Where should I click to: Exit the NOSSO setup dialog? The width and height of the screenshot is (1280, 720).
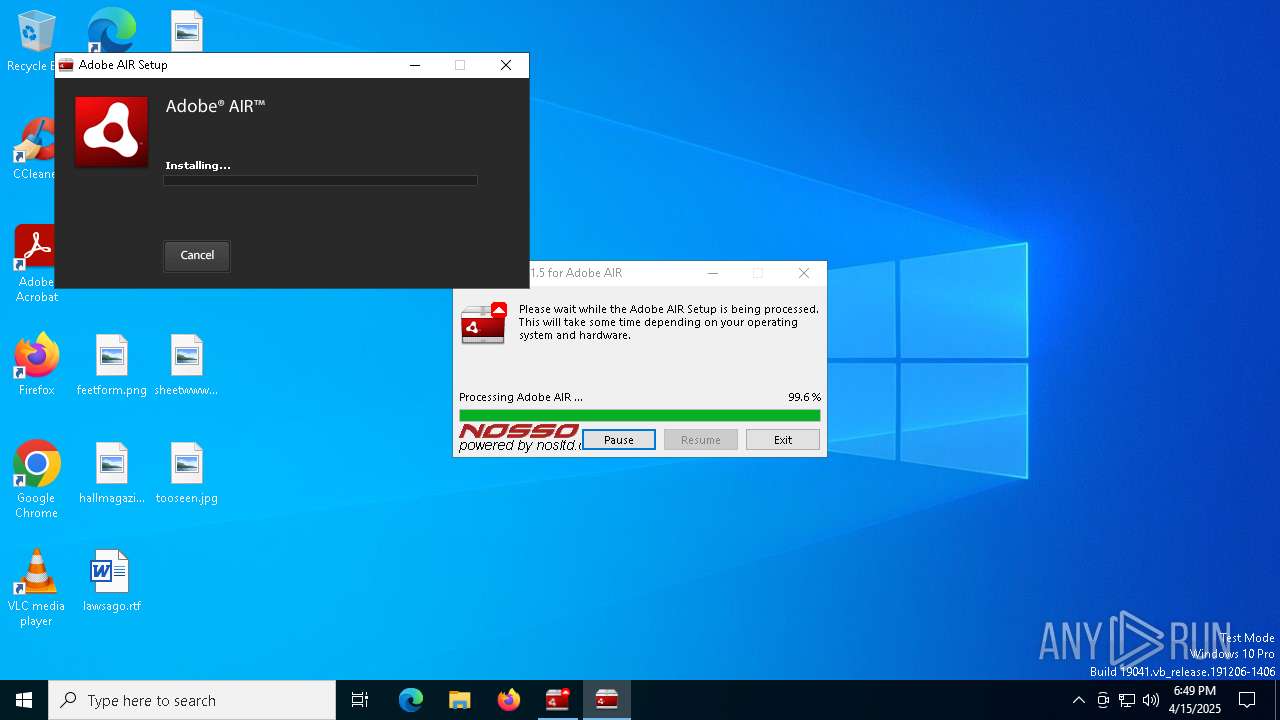pyautogui.click(x=783, y=440)
